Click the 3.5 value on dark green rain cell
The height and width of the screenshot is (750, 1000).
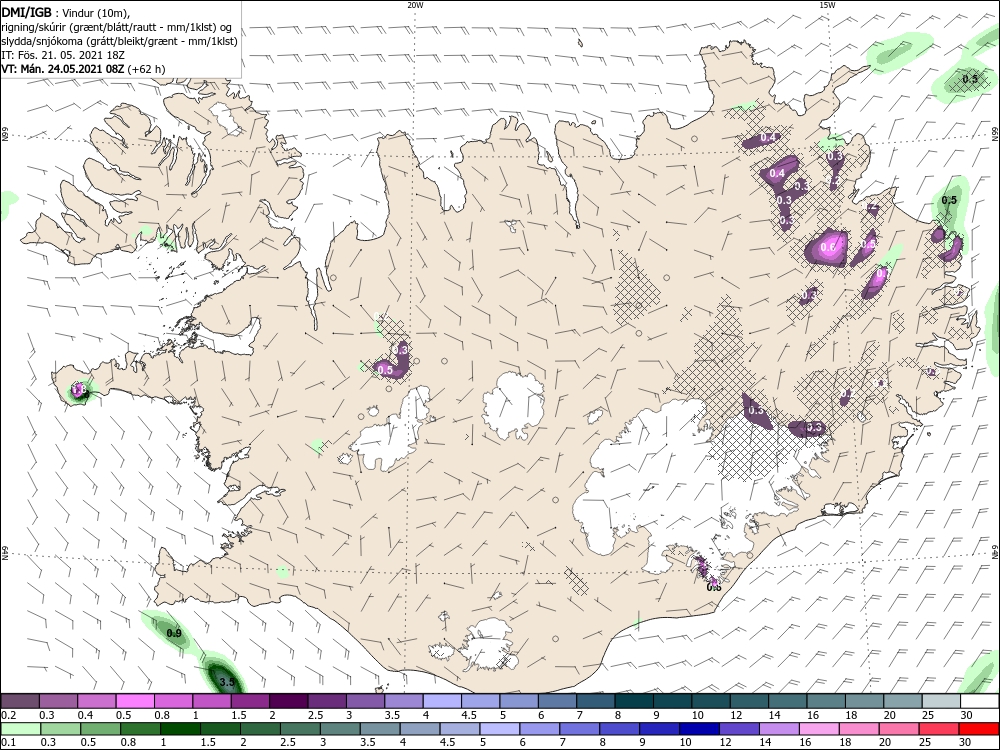click(226, 682)
